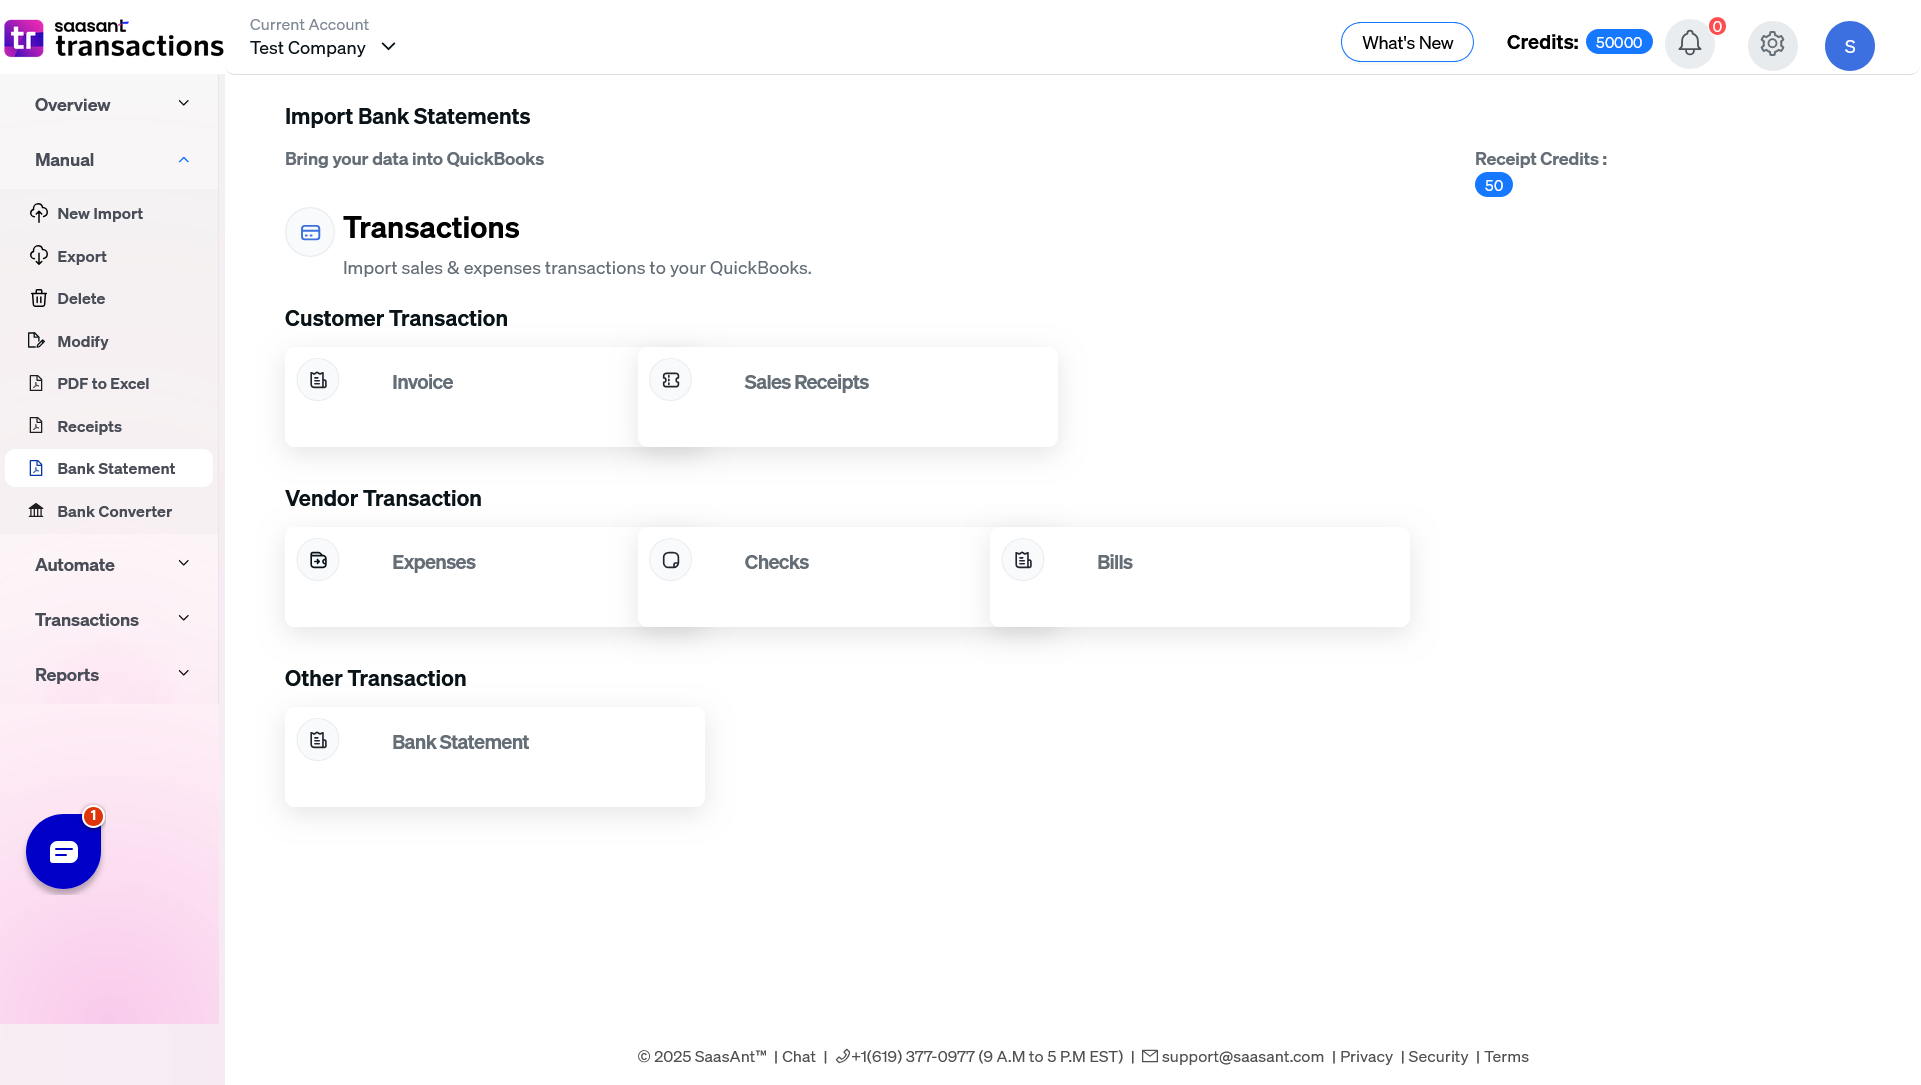Image resolution: width=1921 pixels, height=1085 pixels.
Task: Select PDF to Excel menu item
Action: (x=102, y=384)
